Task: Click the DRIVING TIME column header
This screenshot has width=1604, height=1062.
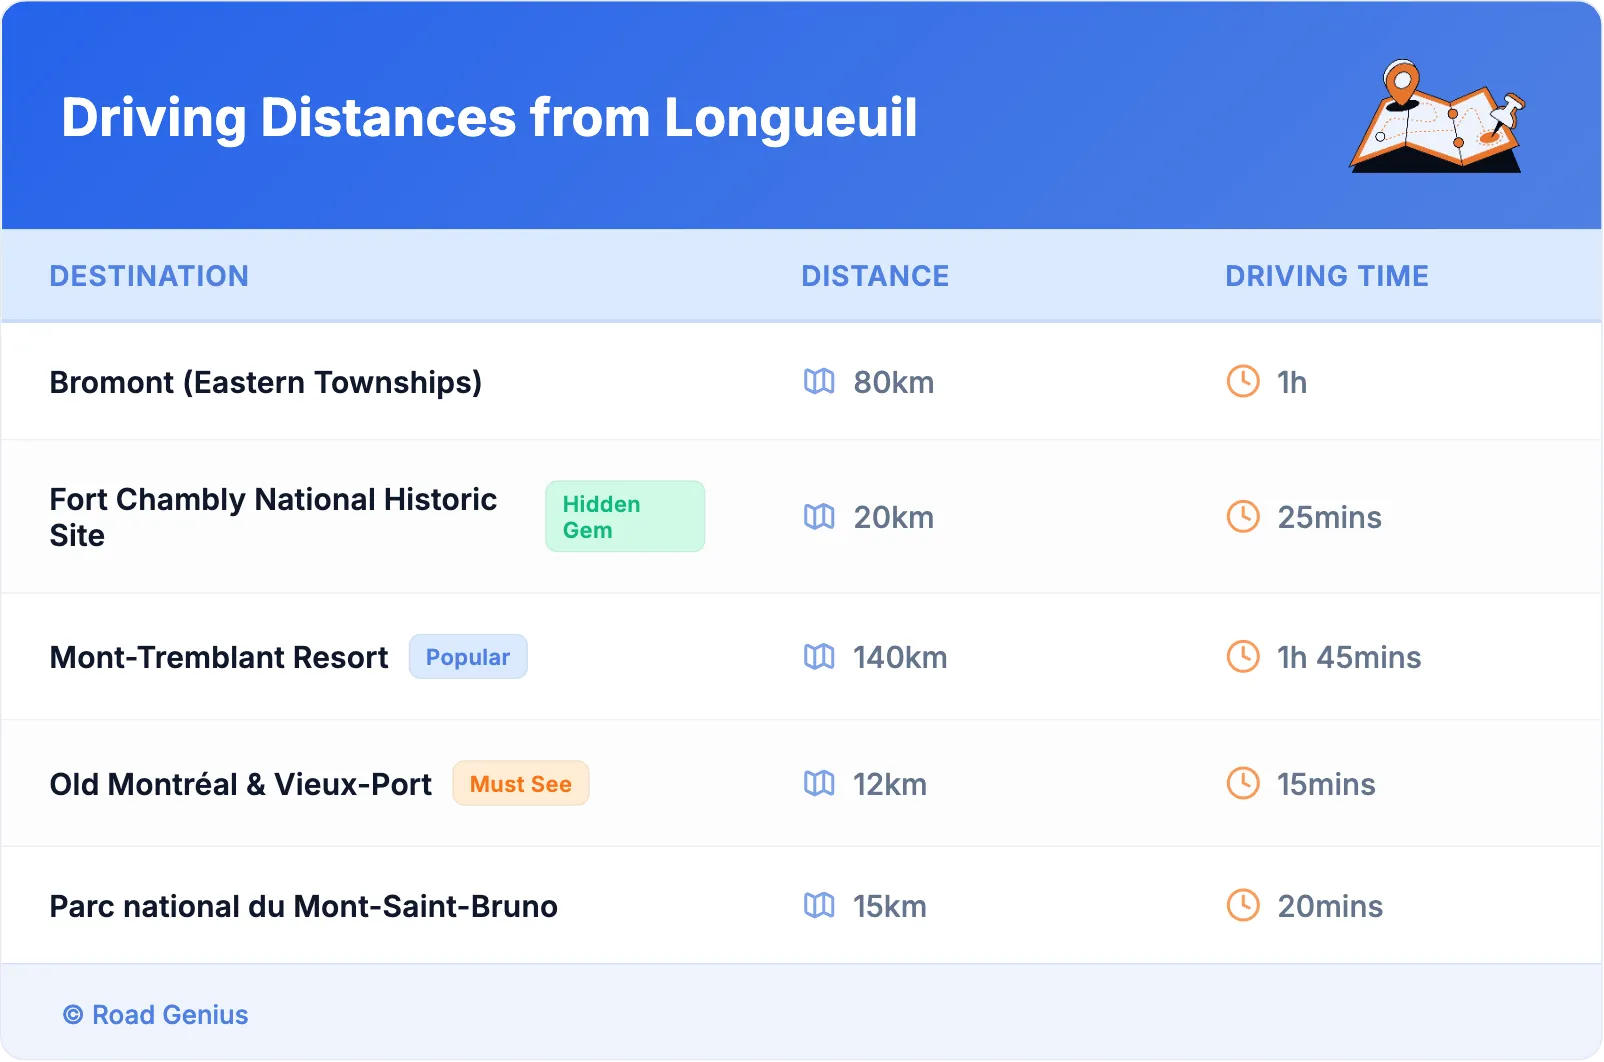Action: click(1327, 276)
